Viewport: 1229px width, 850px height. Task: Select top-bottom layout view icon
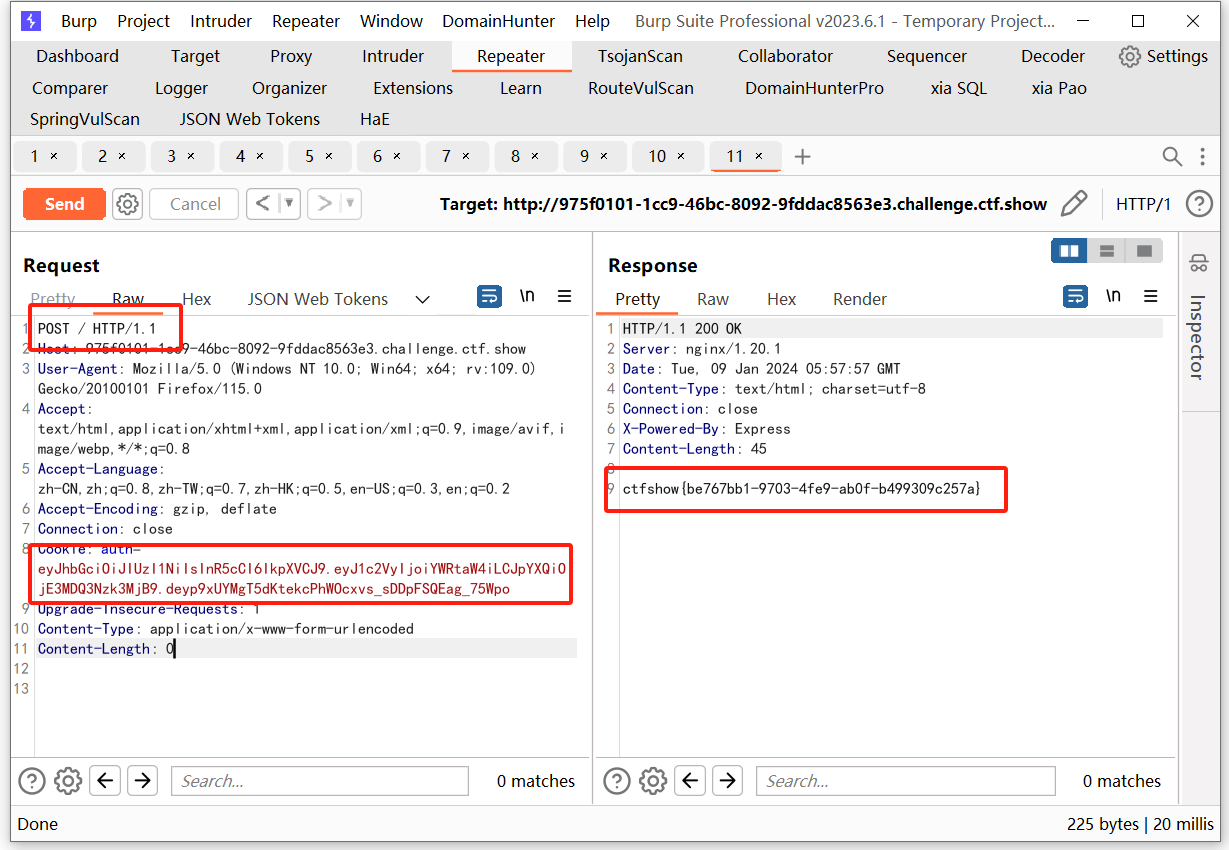1107,251
